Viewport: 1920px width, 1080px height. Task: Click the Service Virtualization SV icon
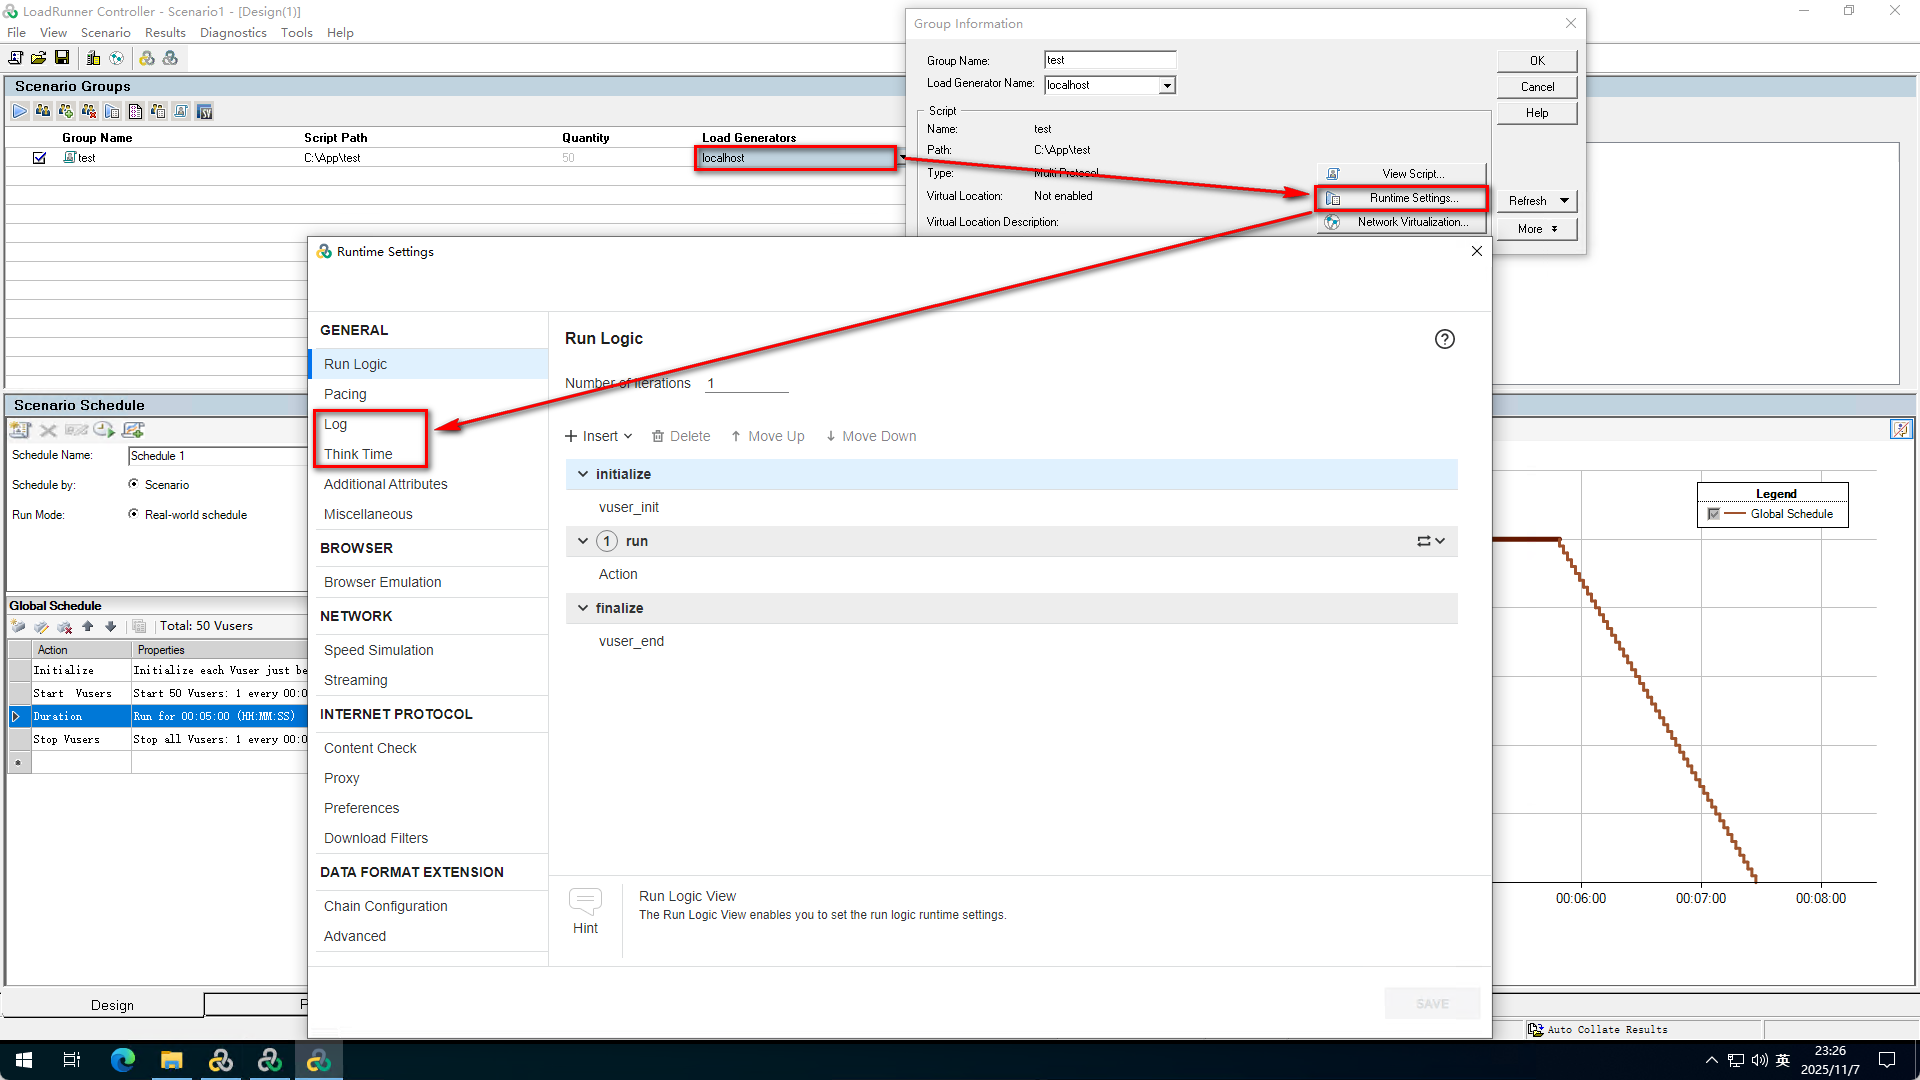pyautogui.click(x=204, y=111)
